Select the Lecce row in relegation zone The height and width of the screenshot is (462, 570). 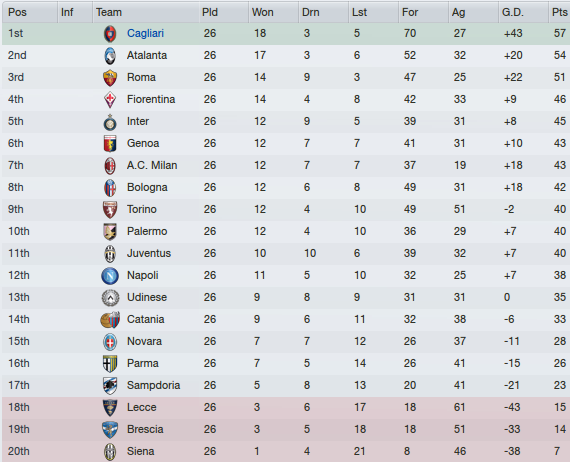pyautogui.click(x=286, y=408)
